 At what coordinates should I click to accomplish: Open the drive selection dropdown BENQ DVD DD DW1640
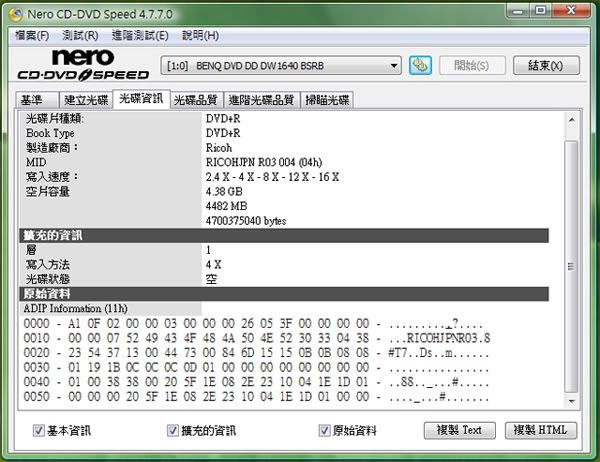tap(281, 65)
